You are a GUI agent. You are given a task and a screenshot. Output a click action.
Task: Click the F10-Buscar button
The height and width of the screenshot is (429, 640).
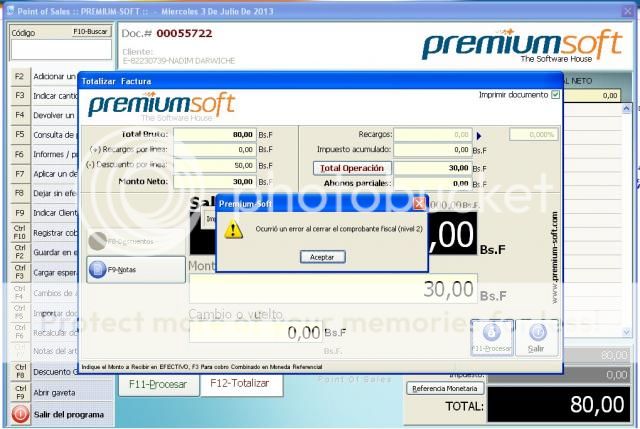tap(91, 31)
